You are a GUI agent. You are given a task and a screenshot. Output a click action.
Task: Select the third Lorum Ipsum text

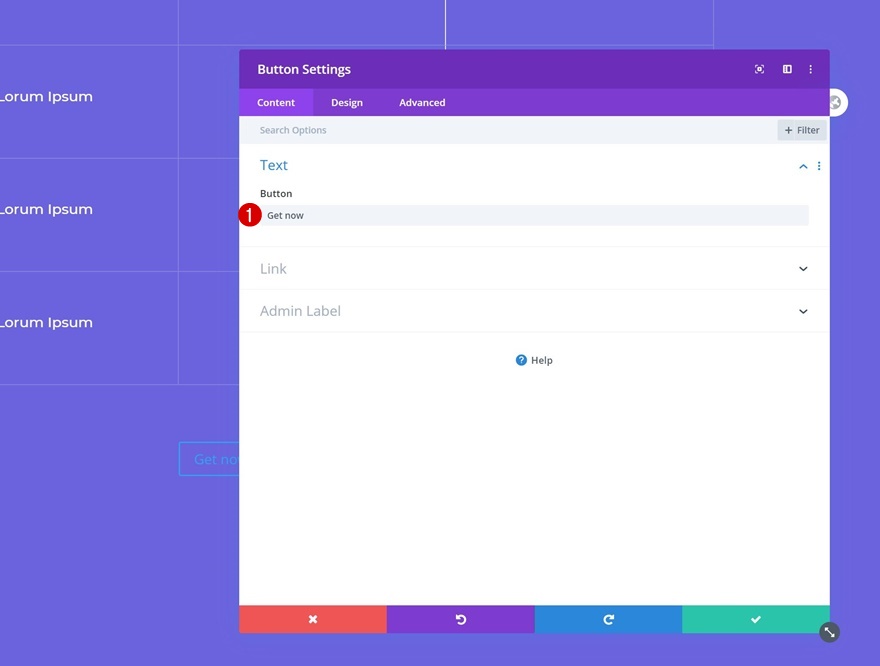click(46, 323)
